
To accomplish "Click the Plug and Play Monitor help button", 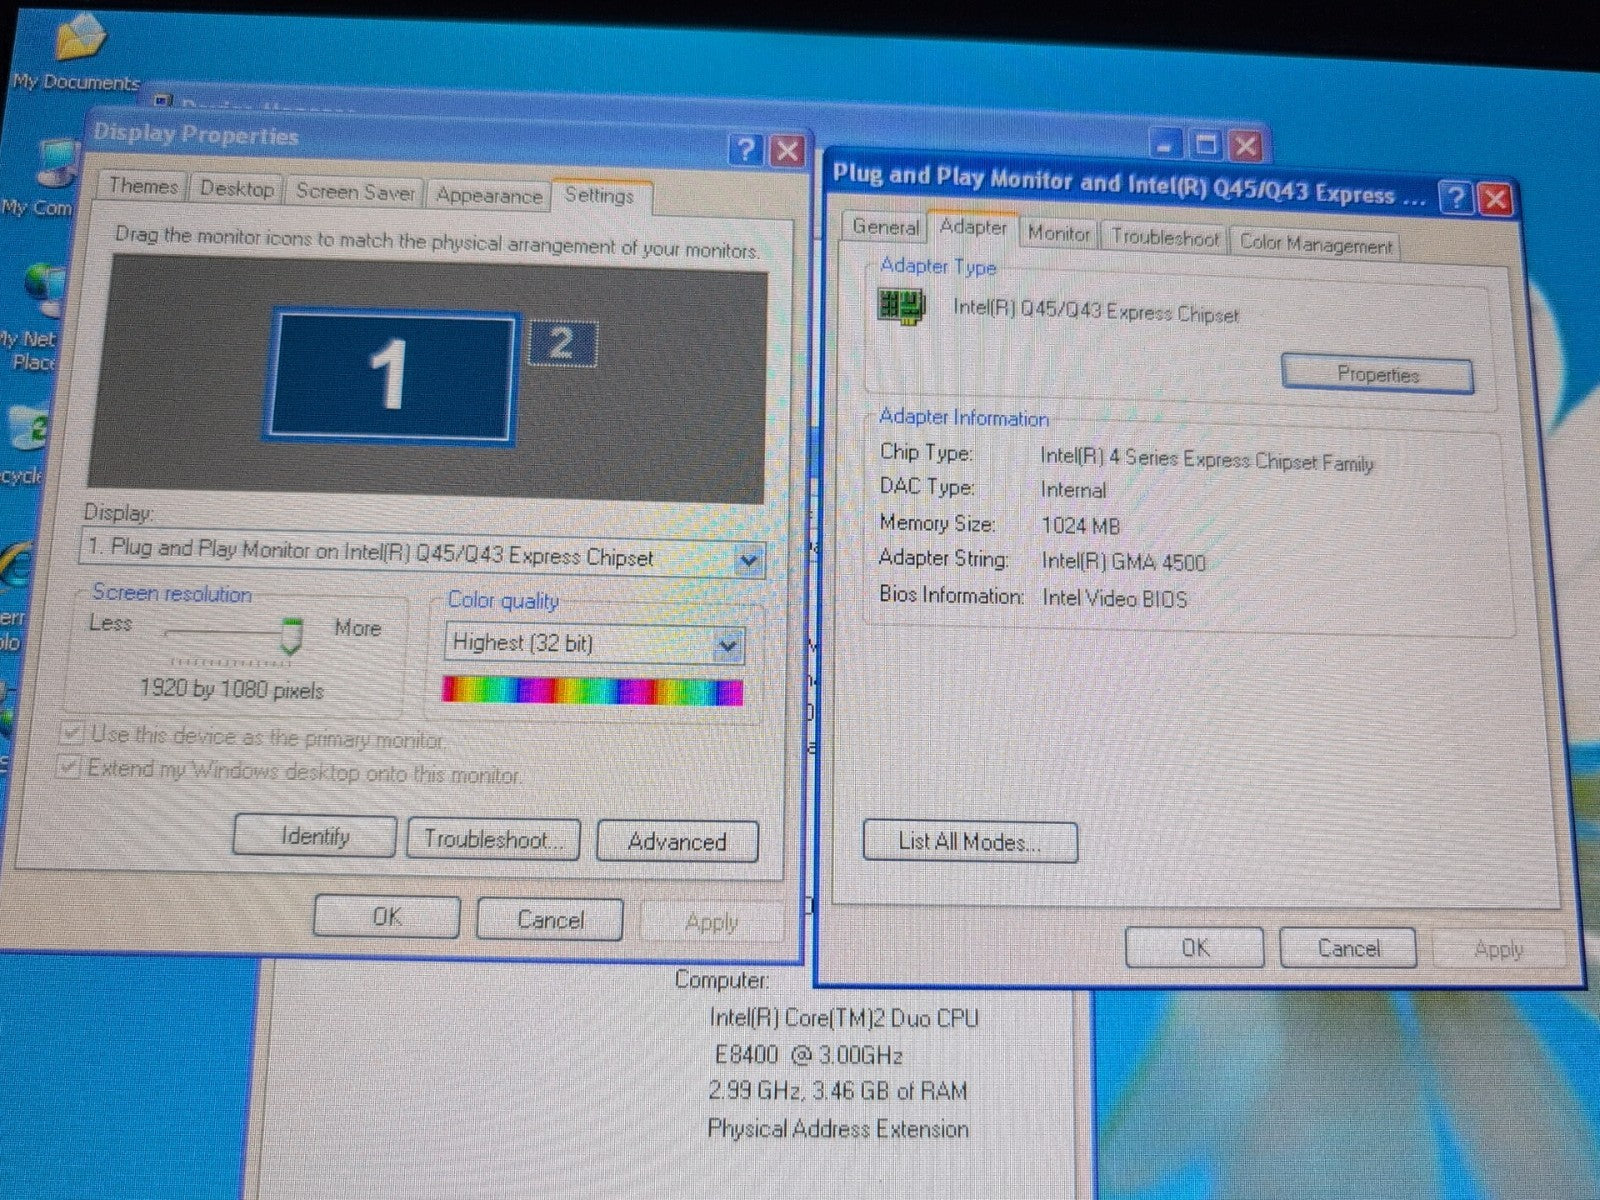I will [x=1456, y=198].
